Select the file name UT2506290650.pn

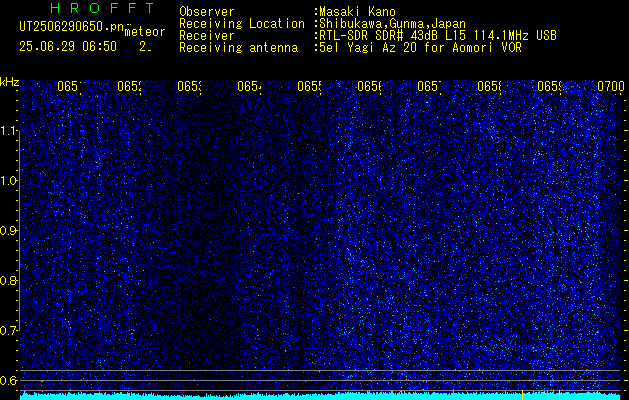[x=72, y=27]
